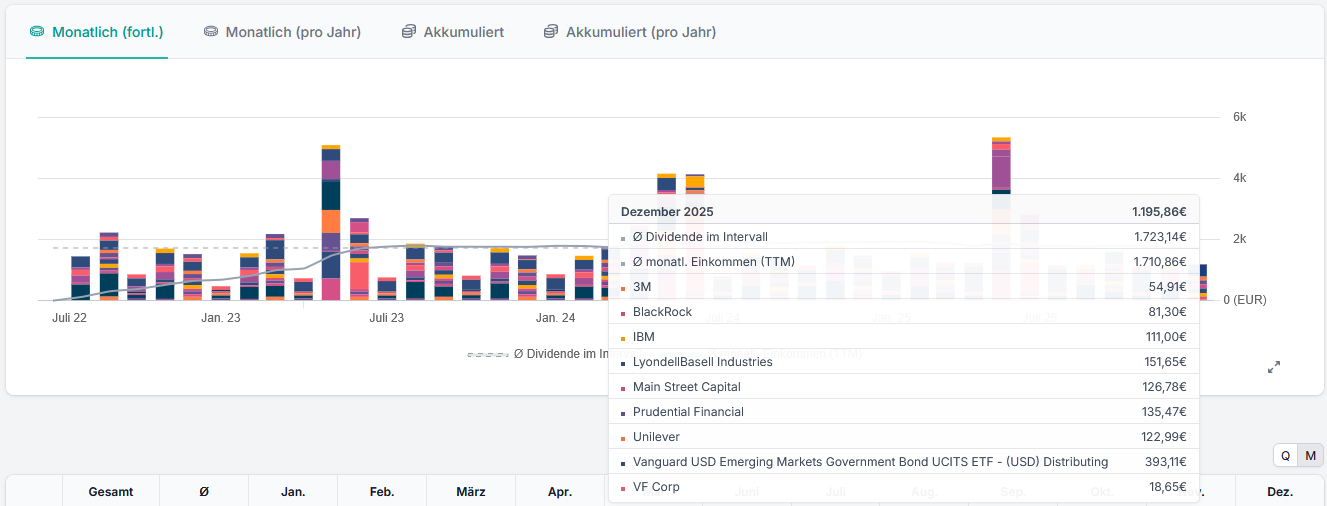Open the Akkumuliert (pro Jahr) tab
Viewport: 1327px width, 506px height.
(x=640, y=32)
